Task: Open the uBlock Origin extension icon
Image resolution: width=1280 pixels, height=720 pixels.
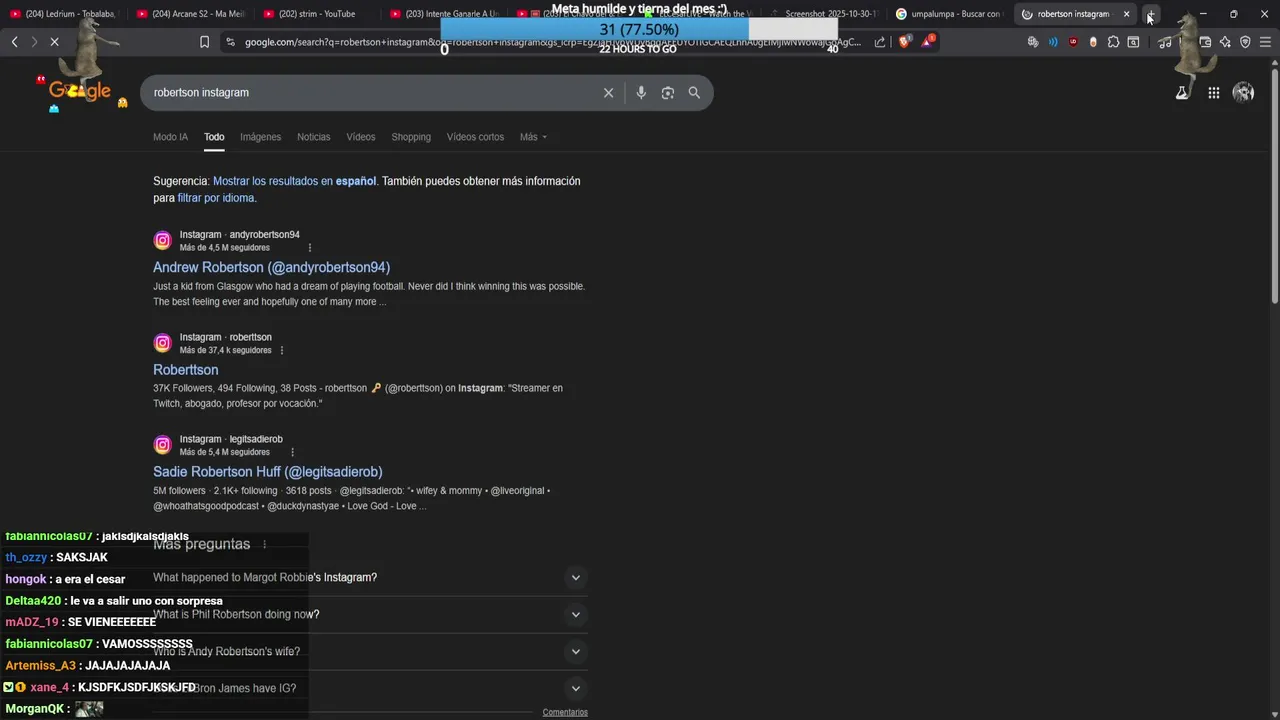Action: [1073, 42]
